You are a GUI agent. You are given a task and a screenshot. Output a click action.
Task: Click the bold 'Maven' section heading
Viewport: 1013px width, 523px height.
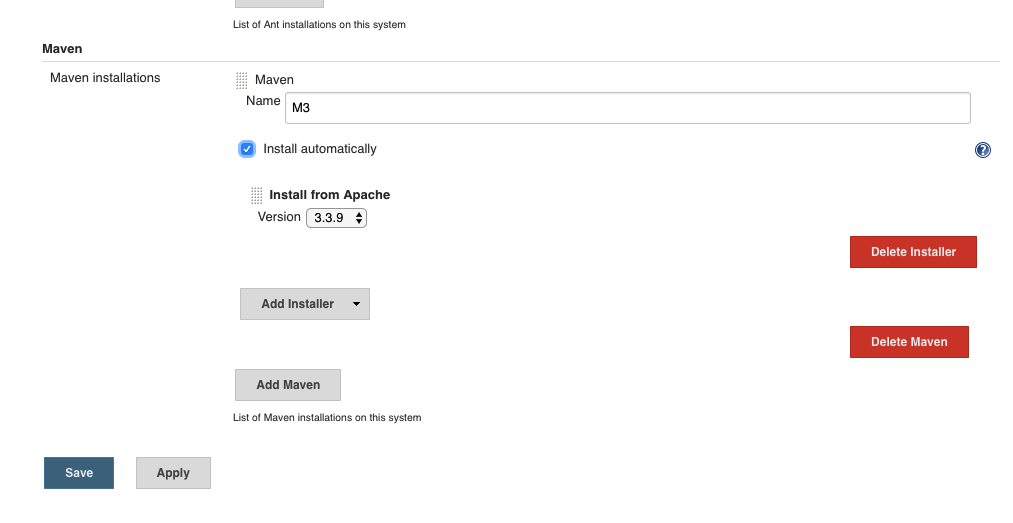[x=62, y=49]
